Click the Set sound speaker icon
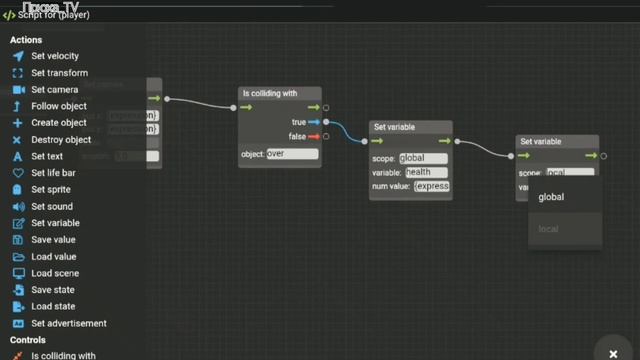Viewport: 640px width, 360px height. point(18,207)
